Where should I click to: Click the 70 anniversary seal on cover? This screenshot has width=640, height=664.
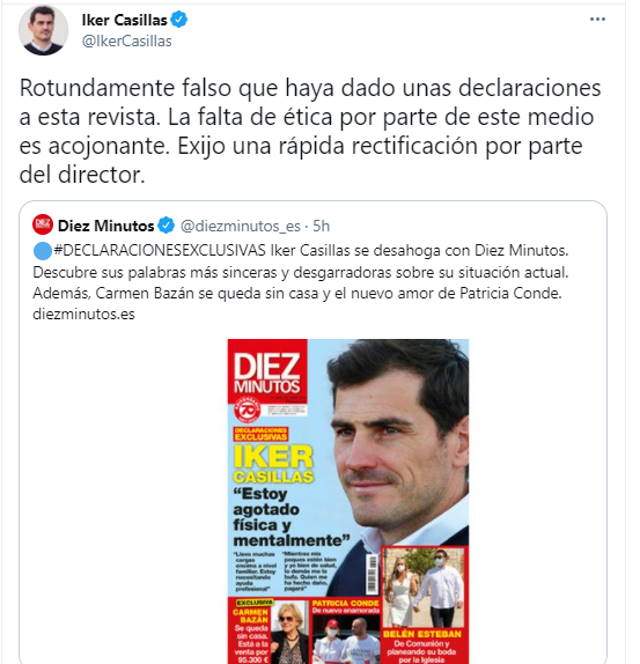pyautogui.click(x=247, y=409)
